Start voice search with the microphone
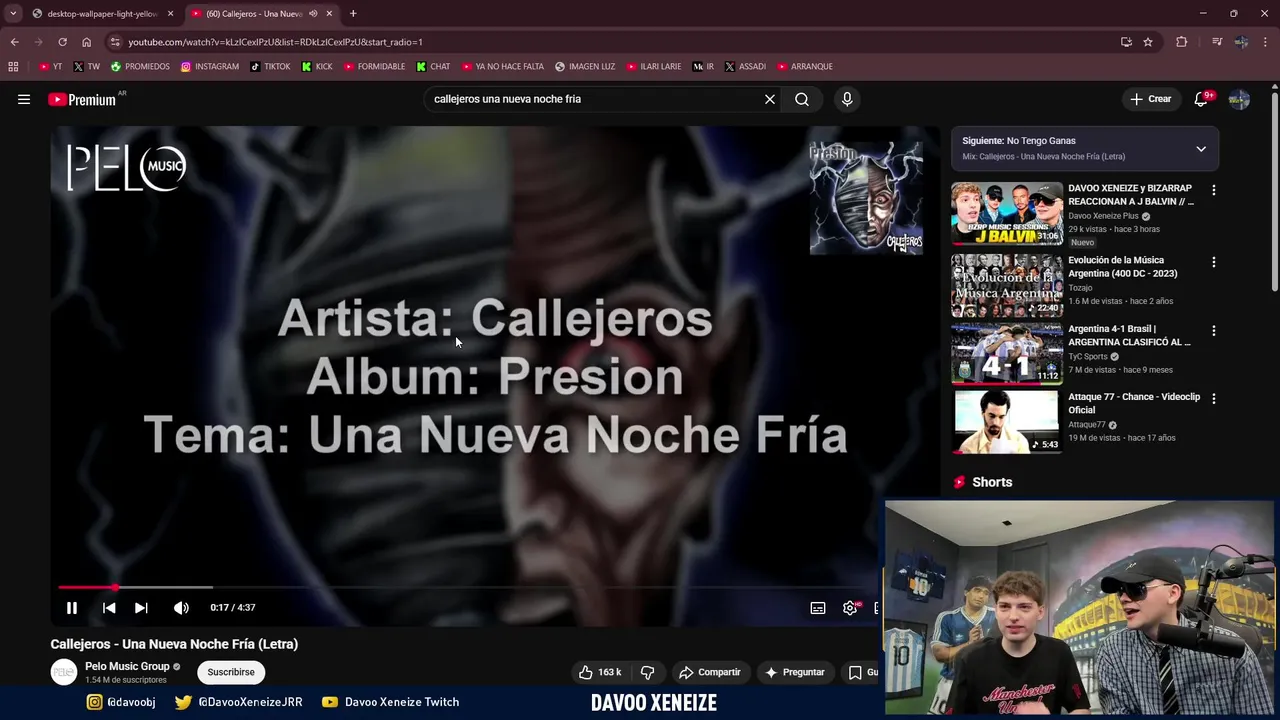The image size is (1280, 720). click(847, 99)
